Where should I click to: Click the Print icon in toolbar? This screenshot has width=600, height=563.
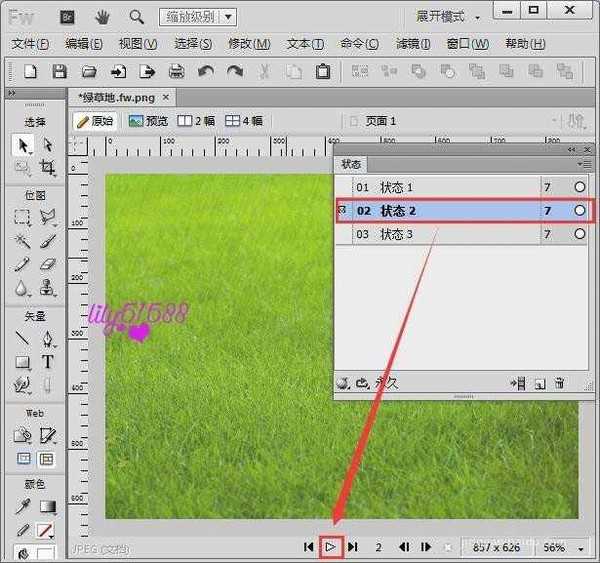177,71
